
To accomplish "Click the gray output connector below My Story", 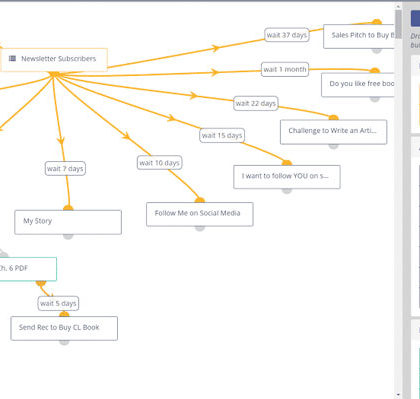I will click(x=68, y=236).
